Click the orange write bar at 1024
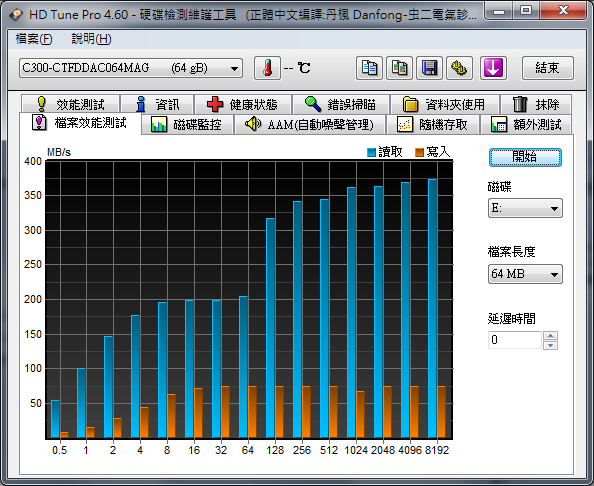Screen dimensions: 594x486 point(360,415)
